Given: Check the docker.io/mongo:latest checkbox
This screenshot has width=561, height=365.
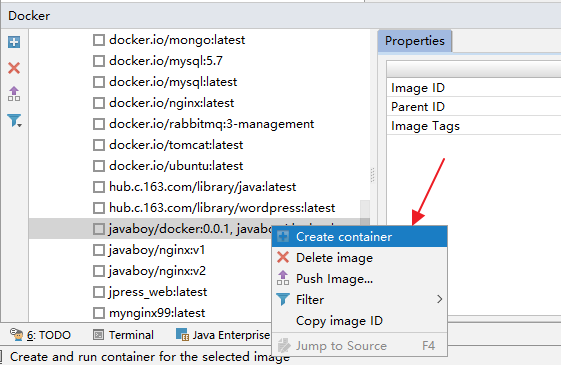Looking at the screenshot, I should coord(99,40).
